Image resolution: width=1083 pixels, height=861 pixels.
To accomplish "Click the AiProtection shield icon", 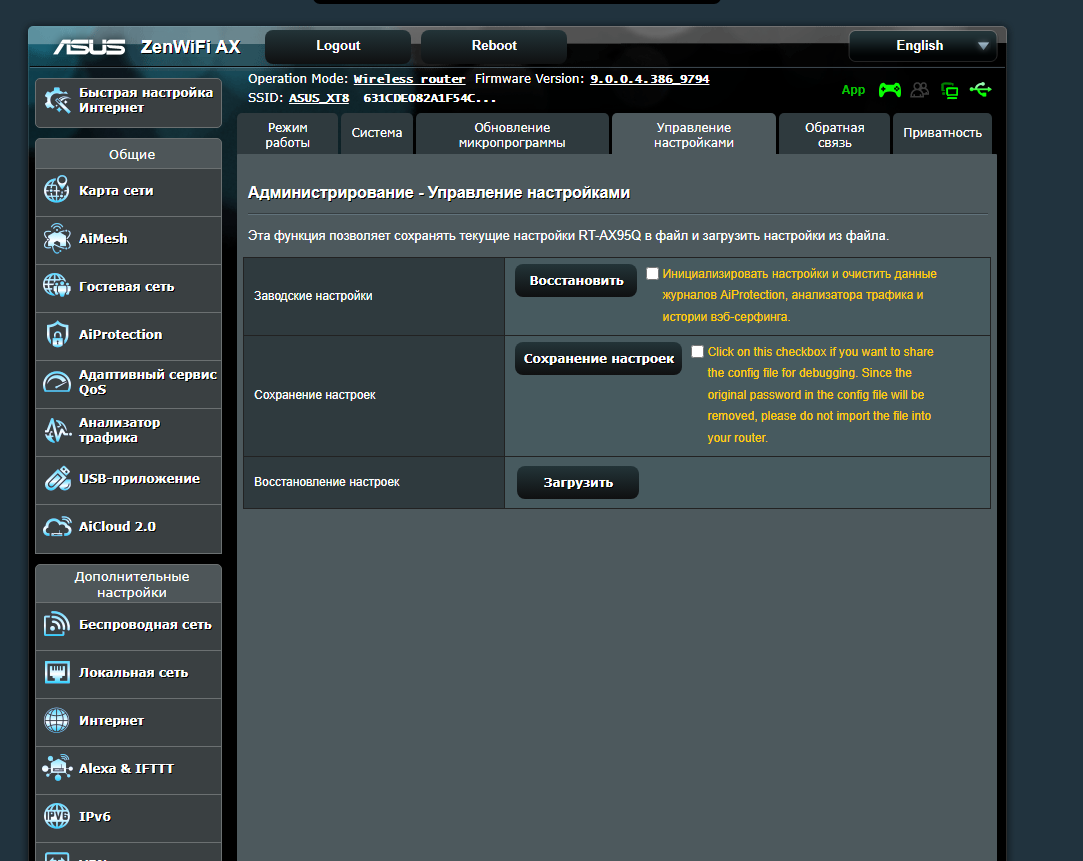I will [57, 334].
